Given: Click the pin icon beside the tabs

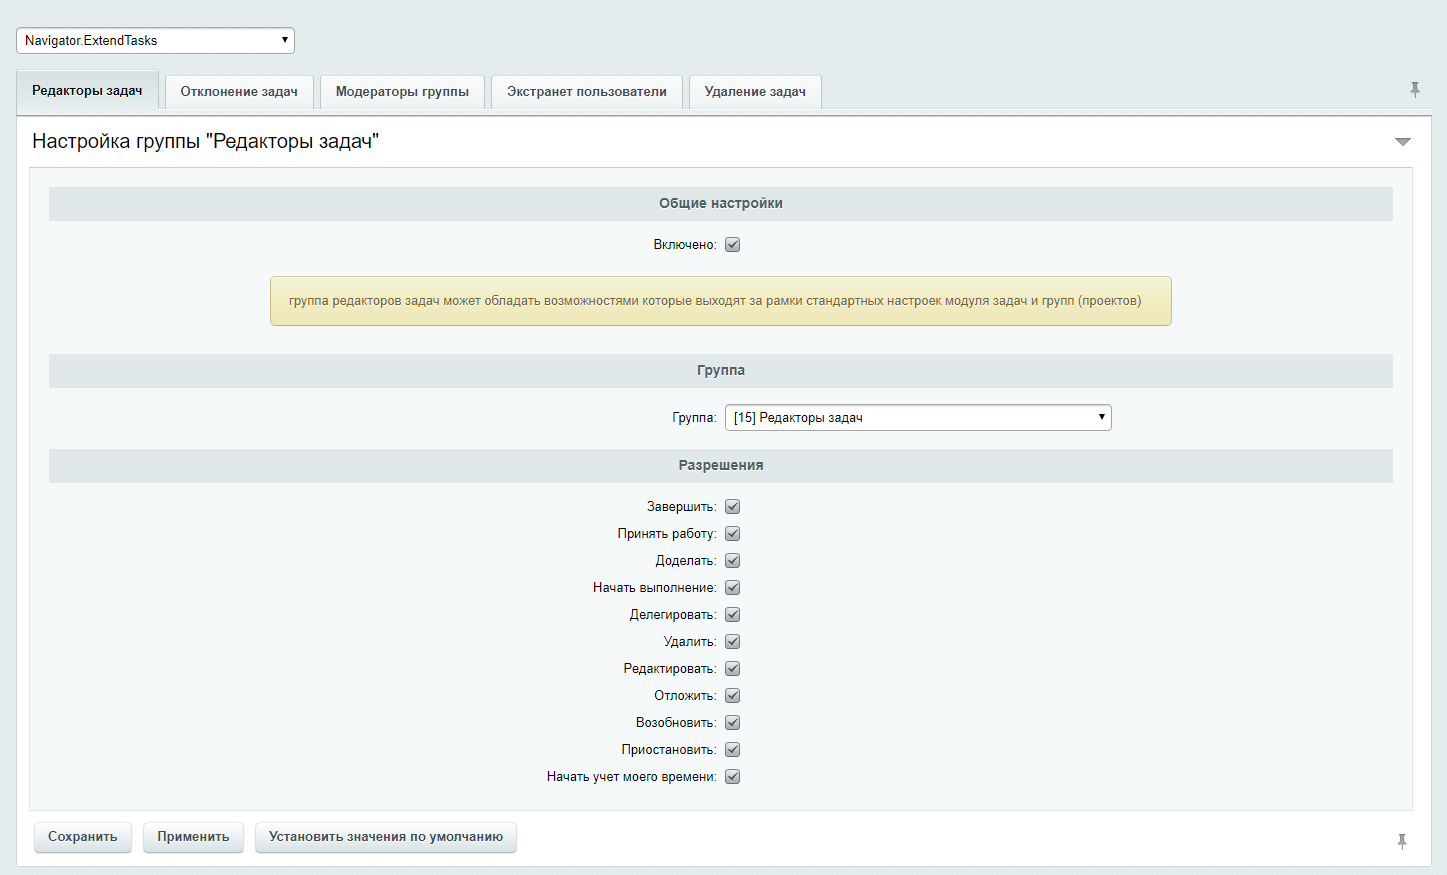Looking at the screenshot, I should pos(1415,90).
